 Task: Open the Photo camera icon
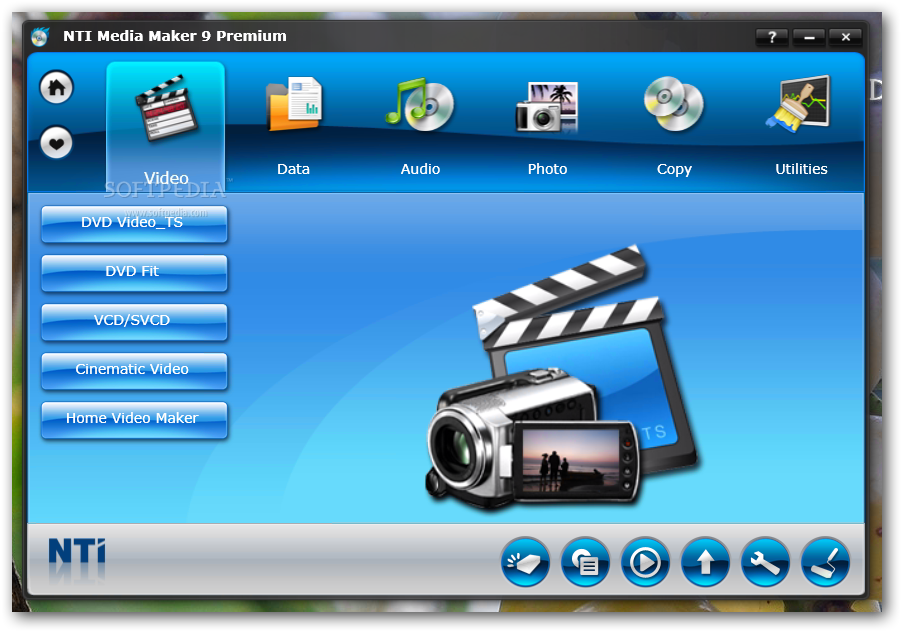(x=547, y=106)
